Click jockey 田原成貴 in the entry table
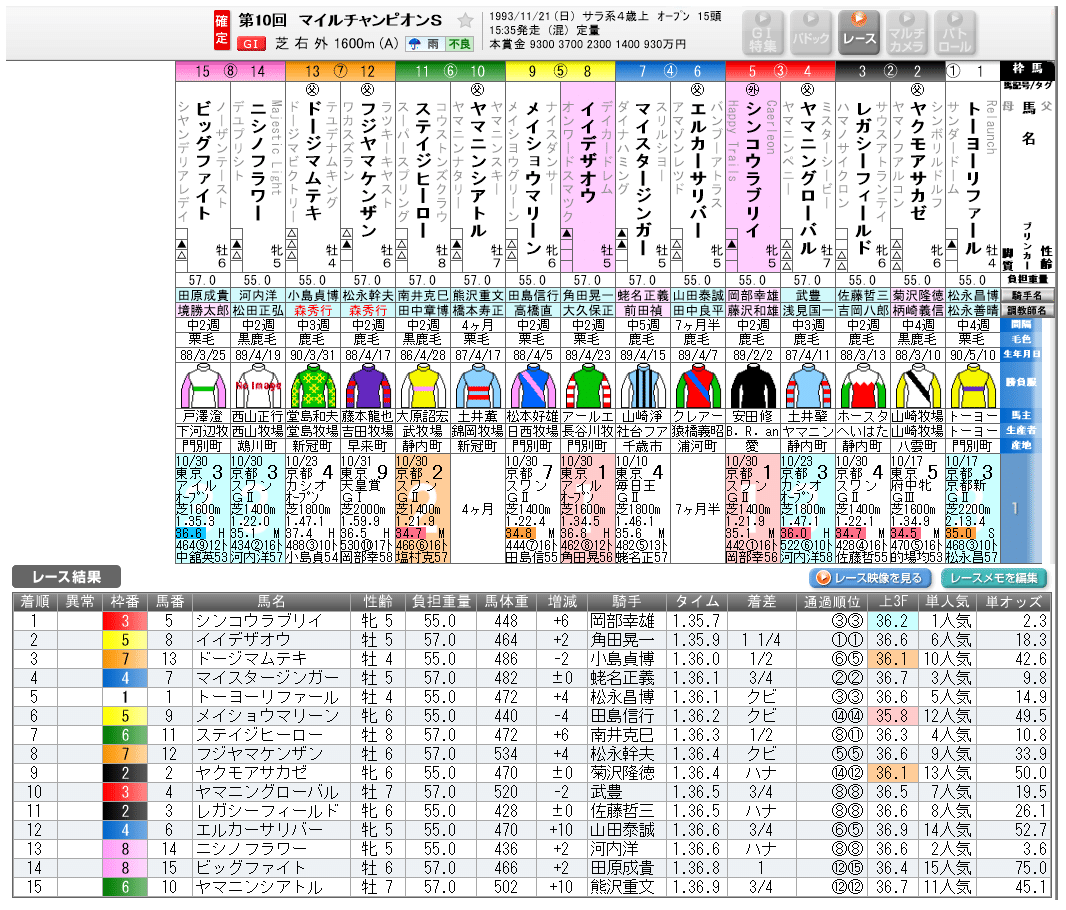This screenshot has height=910, width=1066. coord(203,296)
